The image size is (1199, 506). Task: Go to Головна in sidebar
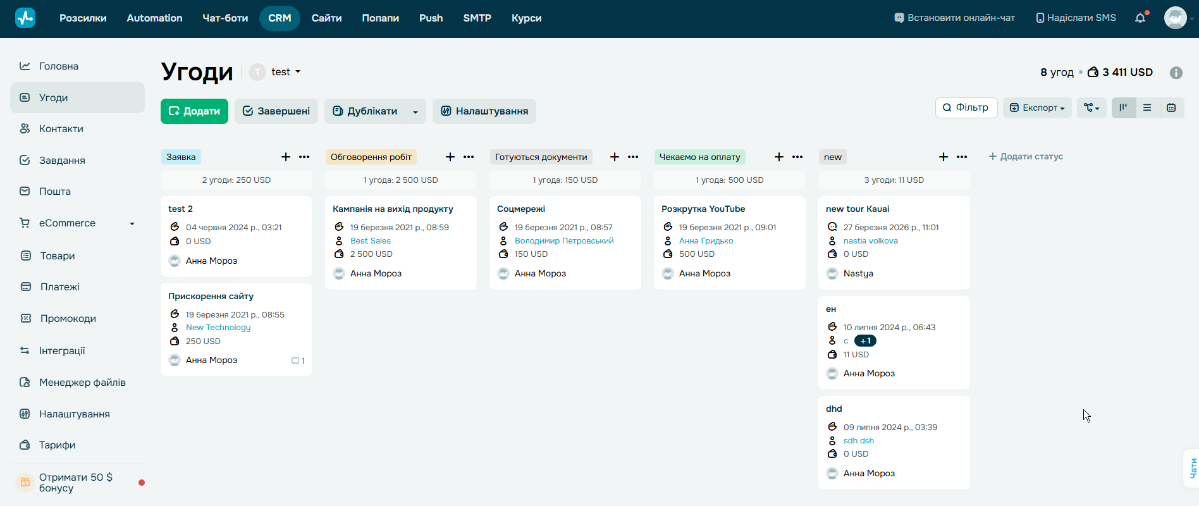pos(76,66)
